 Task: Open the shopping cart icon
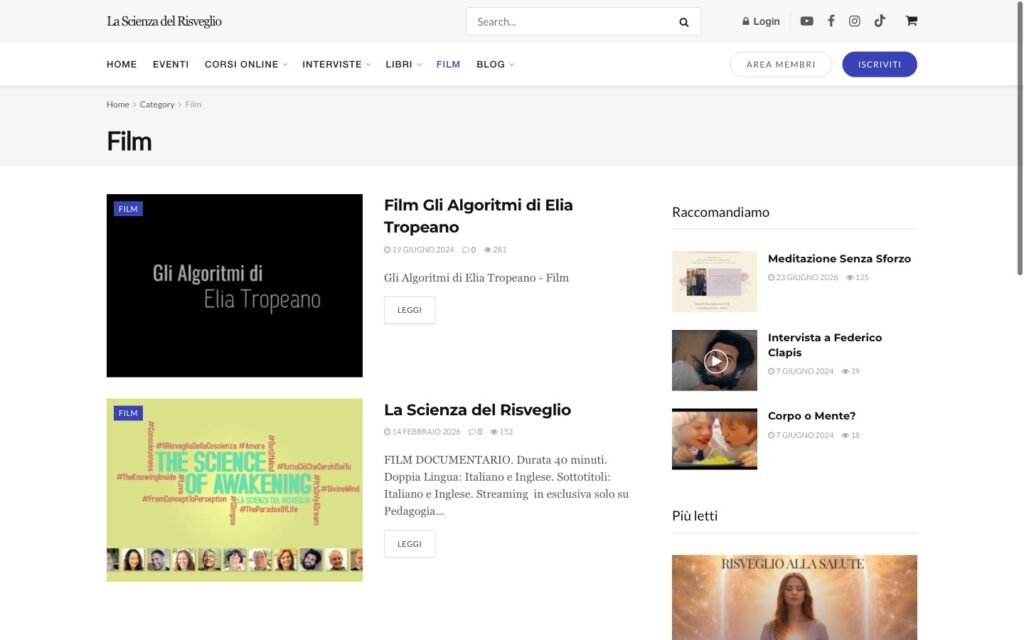click(911, 21)
